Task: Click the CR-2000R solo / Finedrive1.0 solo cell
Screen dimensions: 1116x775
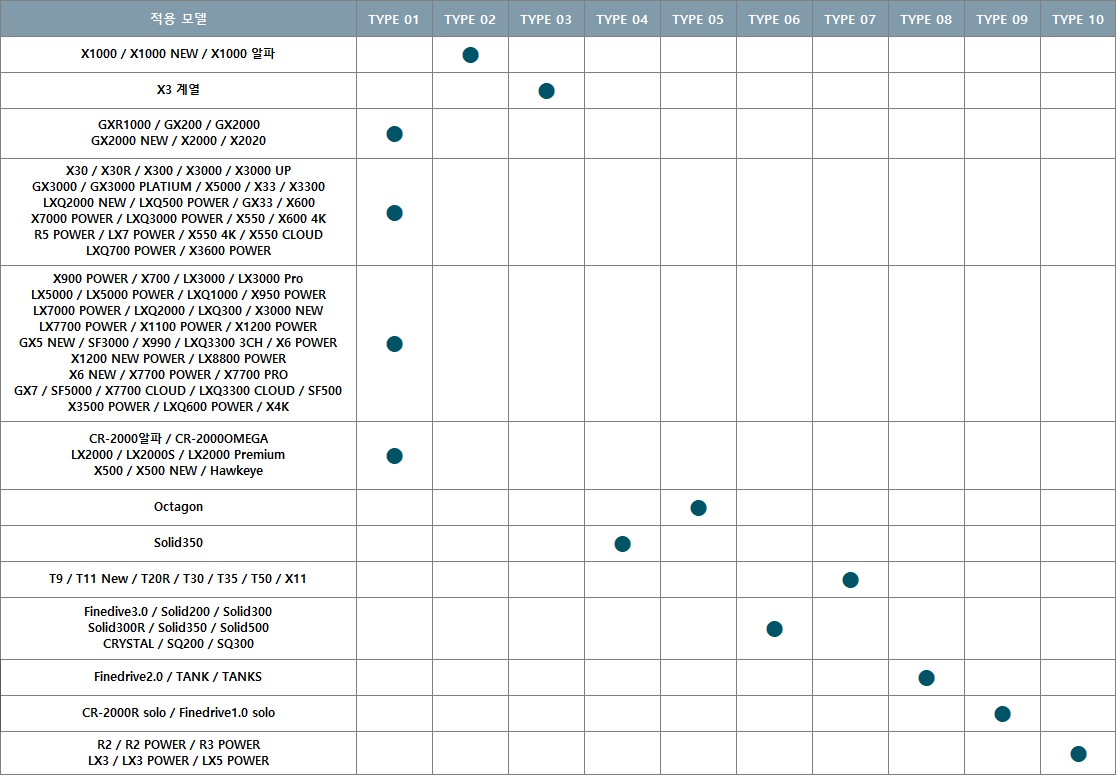Action: coord(178,713)
